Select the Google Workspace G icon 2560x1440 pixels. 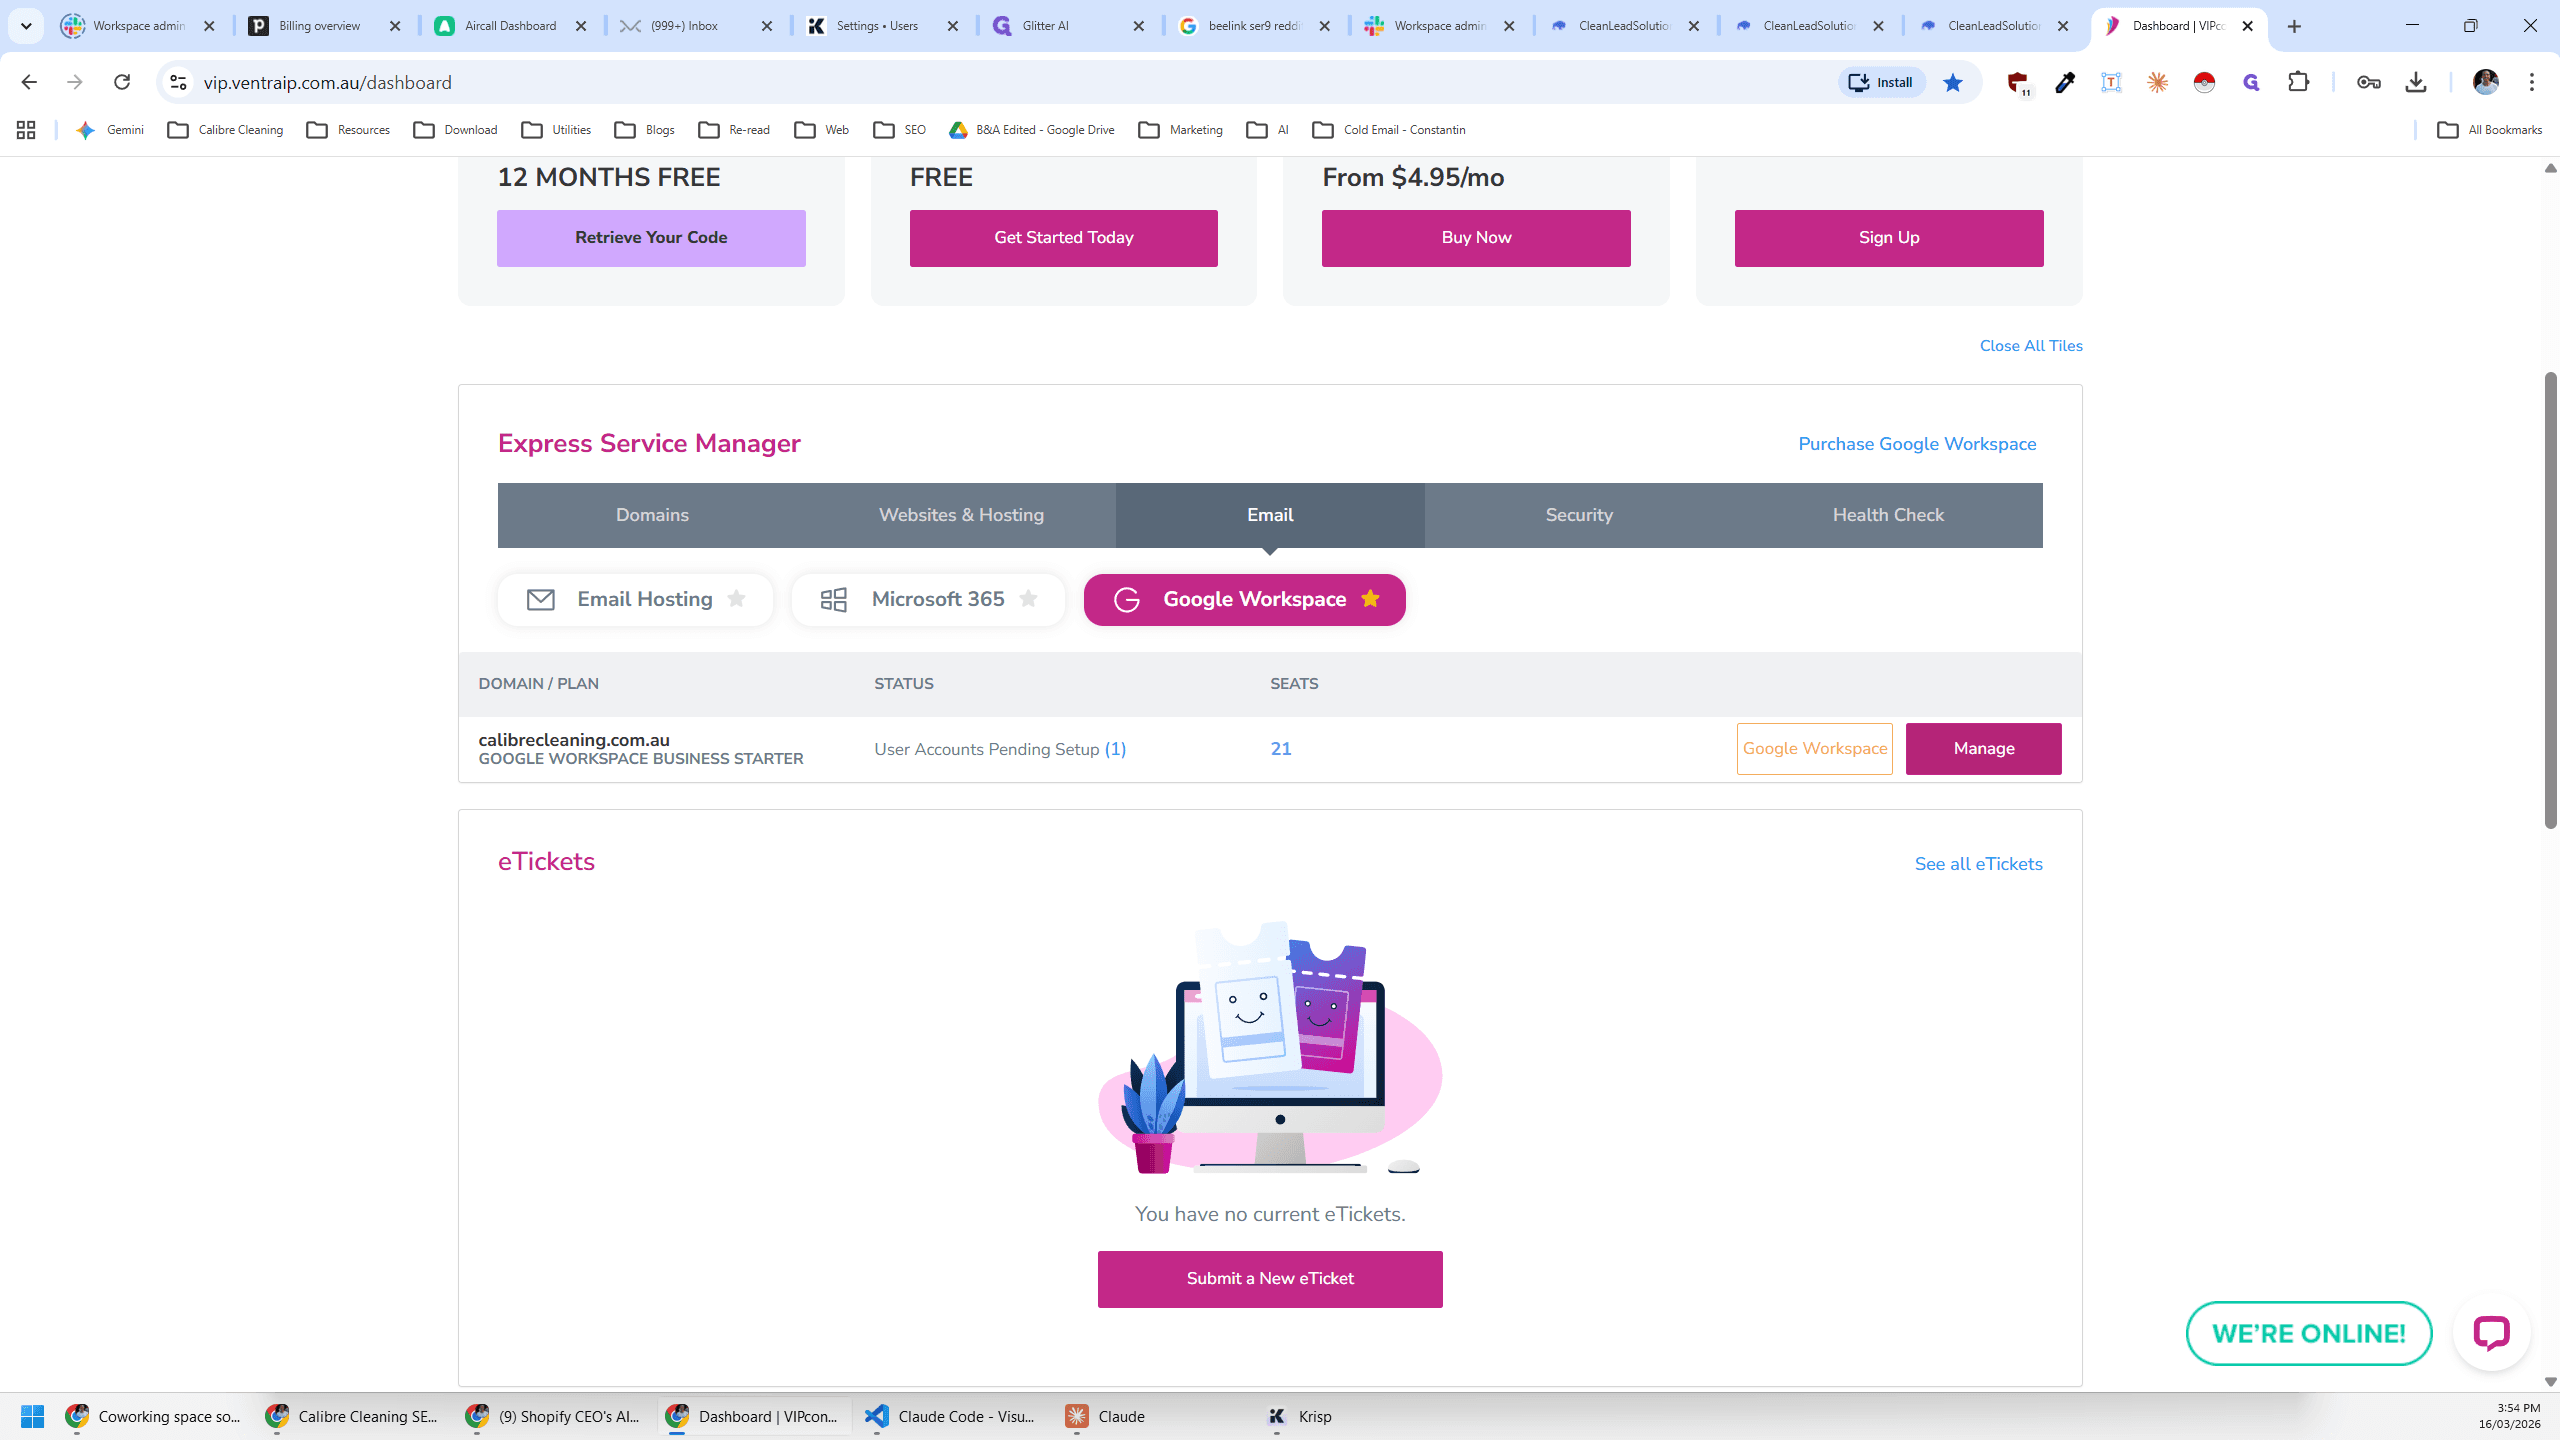click(1127, 600)
